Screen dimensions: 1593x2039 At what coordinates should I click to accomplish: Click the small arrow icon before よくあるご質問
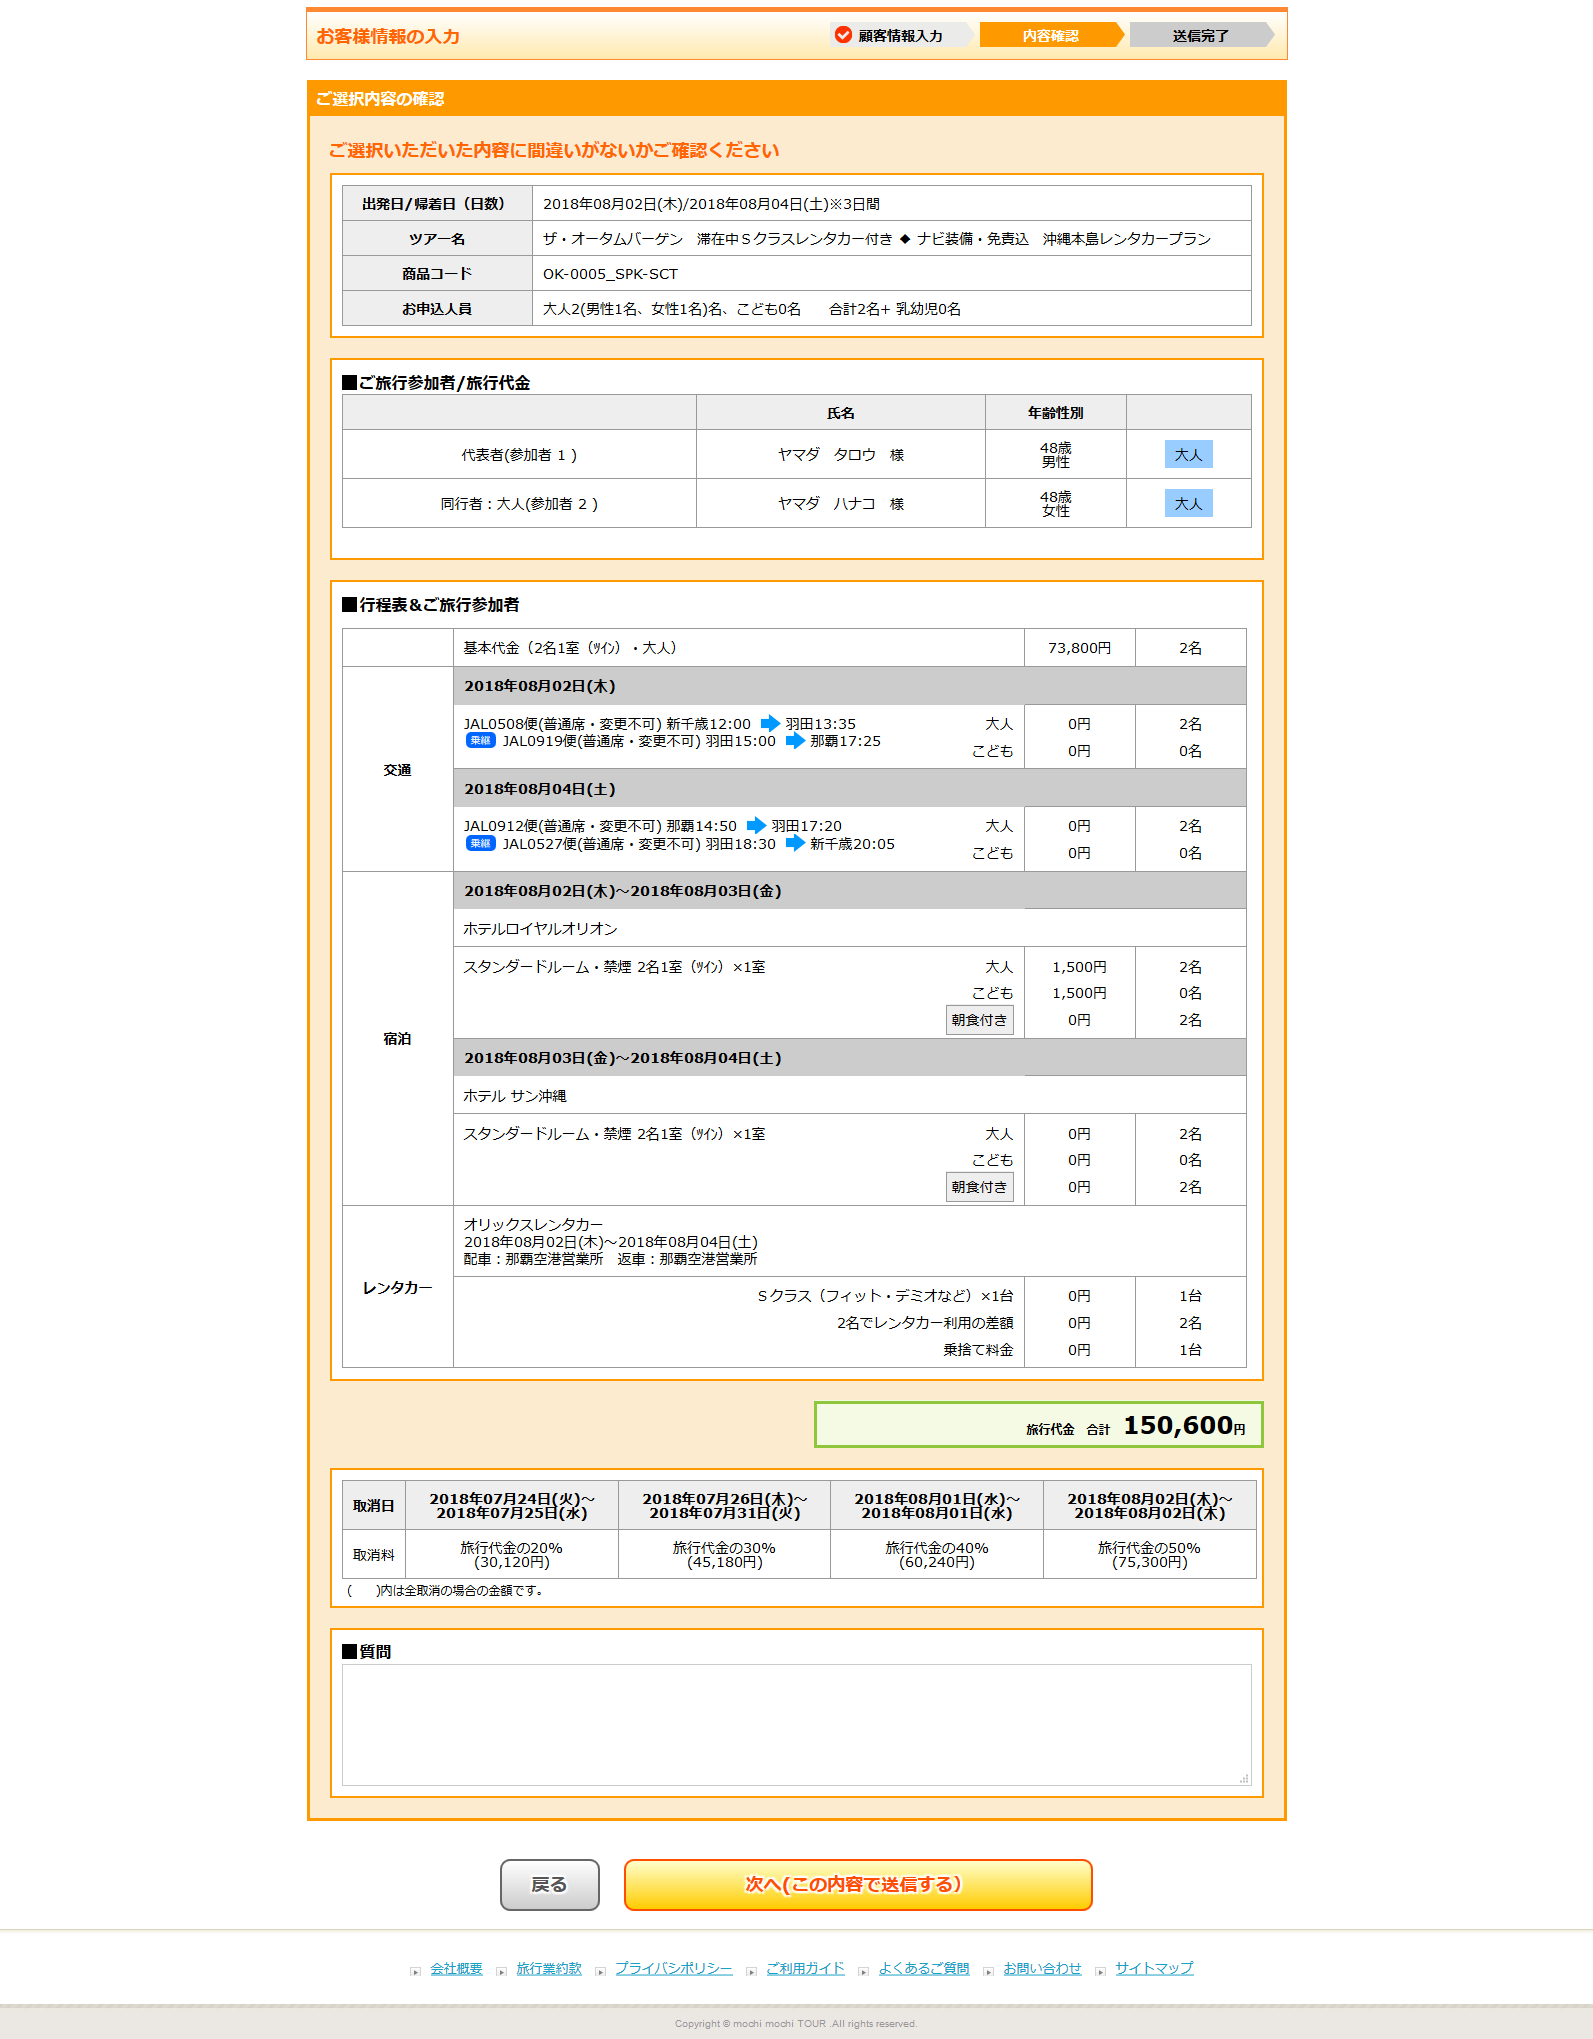click(863, 1971)
